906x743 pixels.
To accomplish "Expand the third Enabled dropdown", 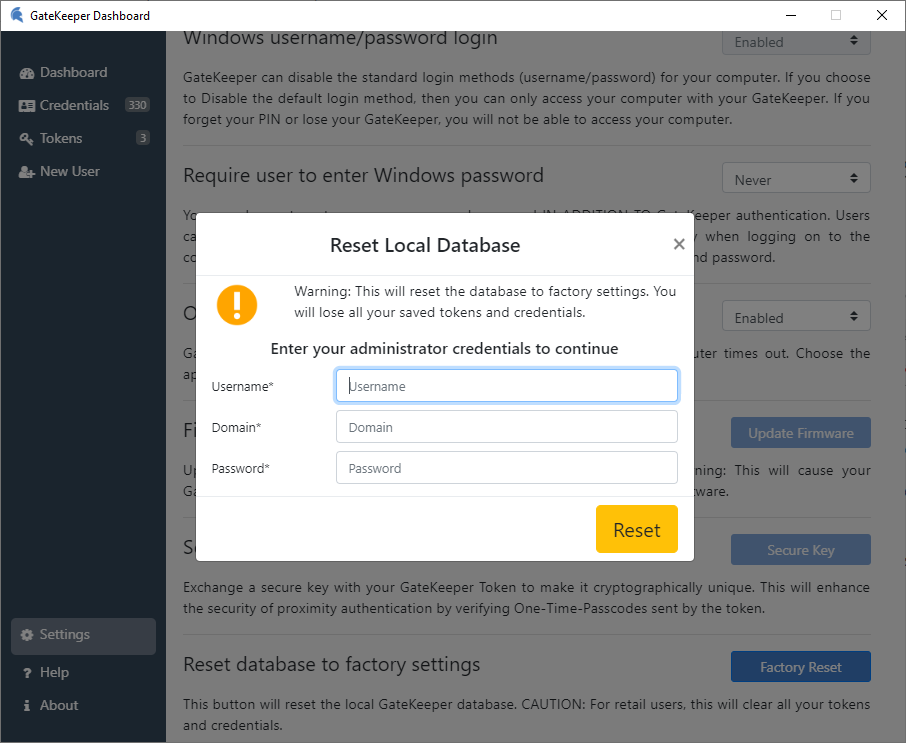I will coord(796,318).
